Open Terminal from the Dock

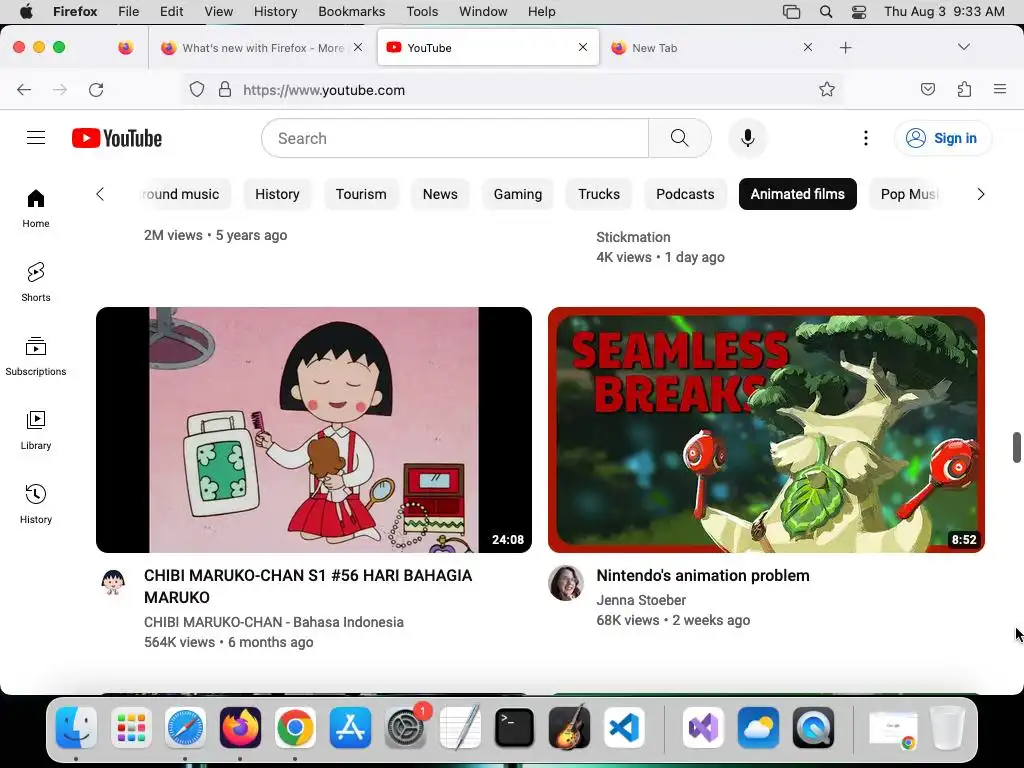tap(514, 727)
